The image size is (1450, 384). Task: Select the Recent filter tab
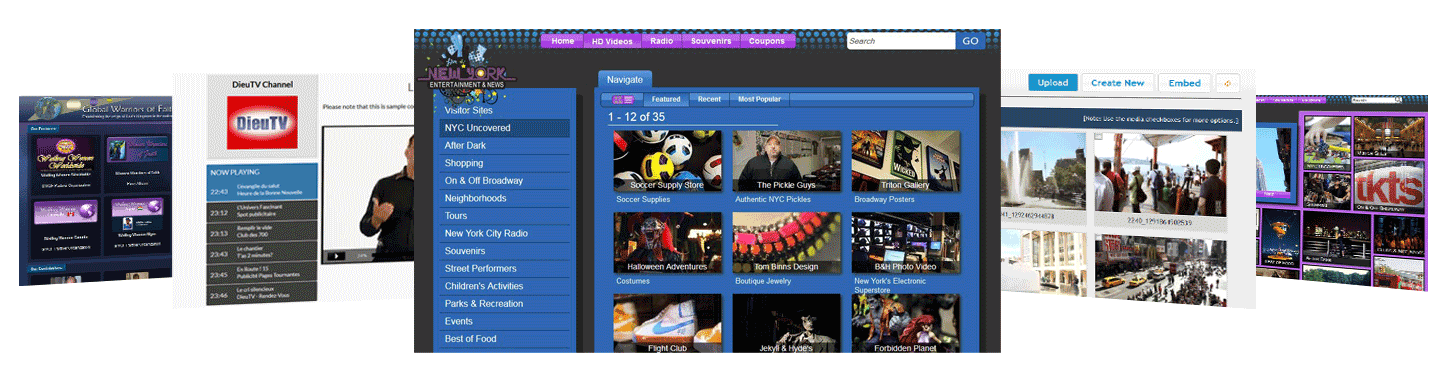click(x=709, y=99)
